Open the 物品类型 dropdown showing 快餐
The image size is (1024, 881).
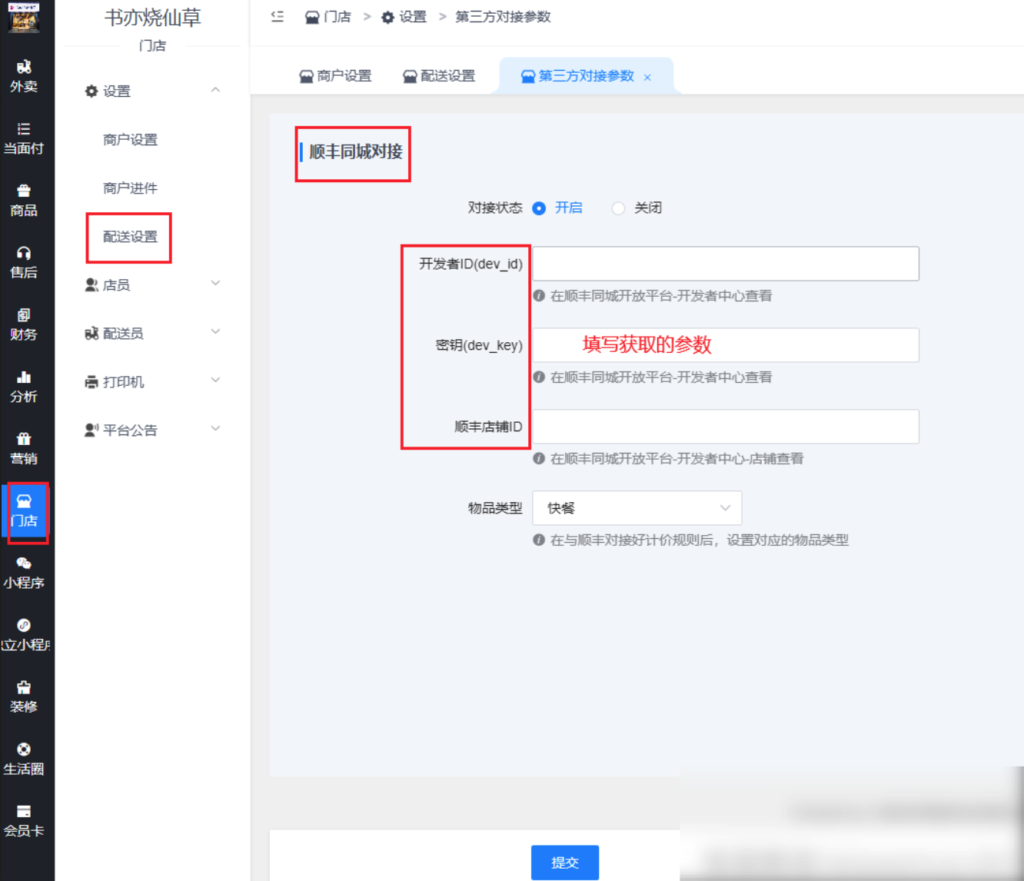click(637, 508)
